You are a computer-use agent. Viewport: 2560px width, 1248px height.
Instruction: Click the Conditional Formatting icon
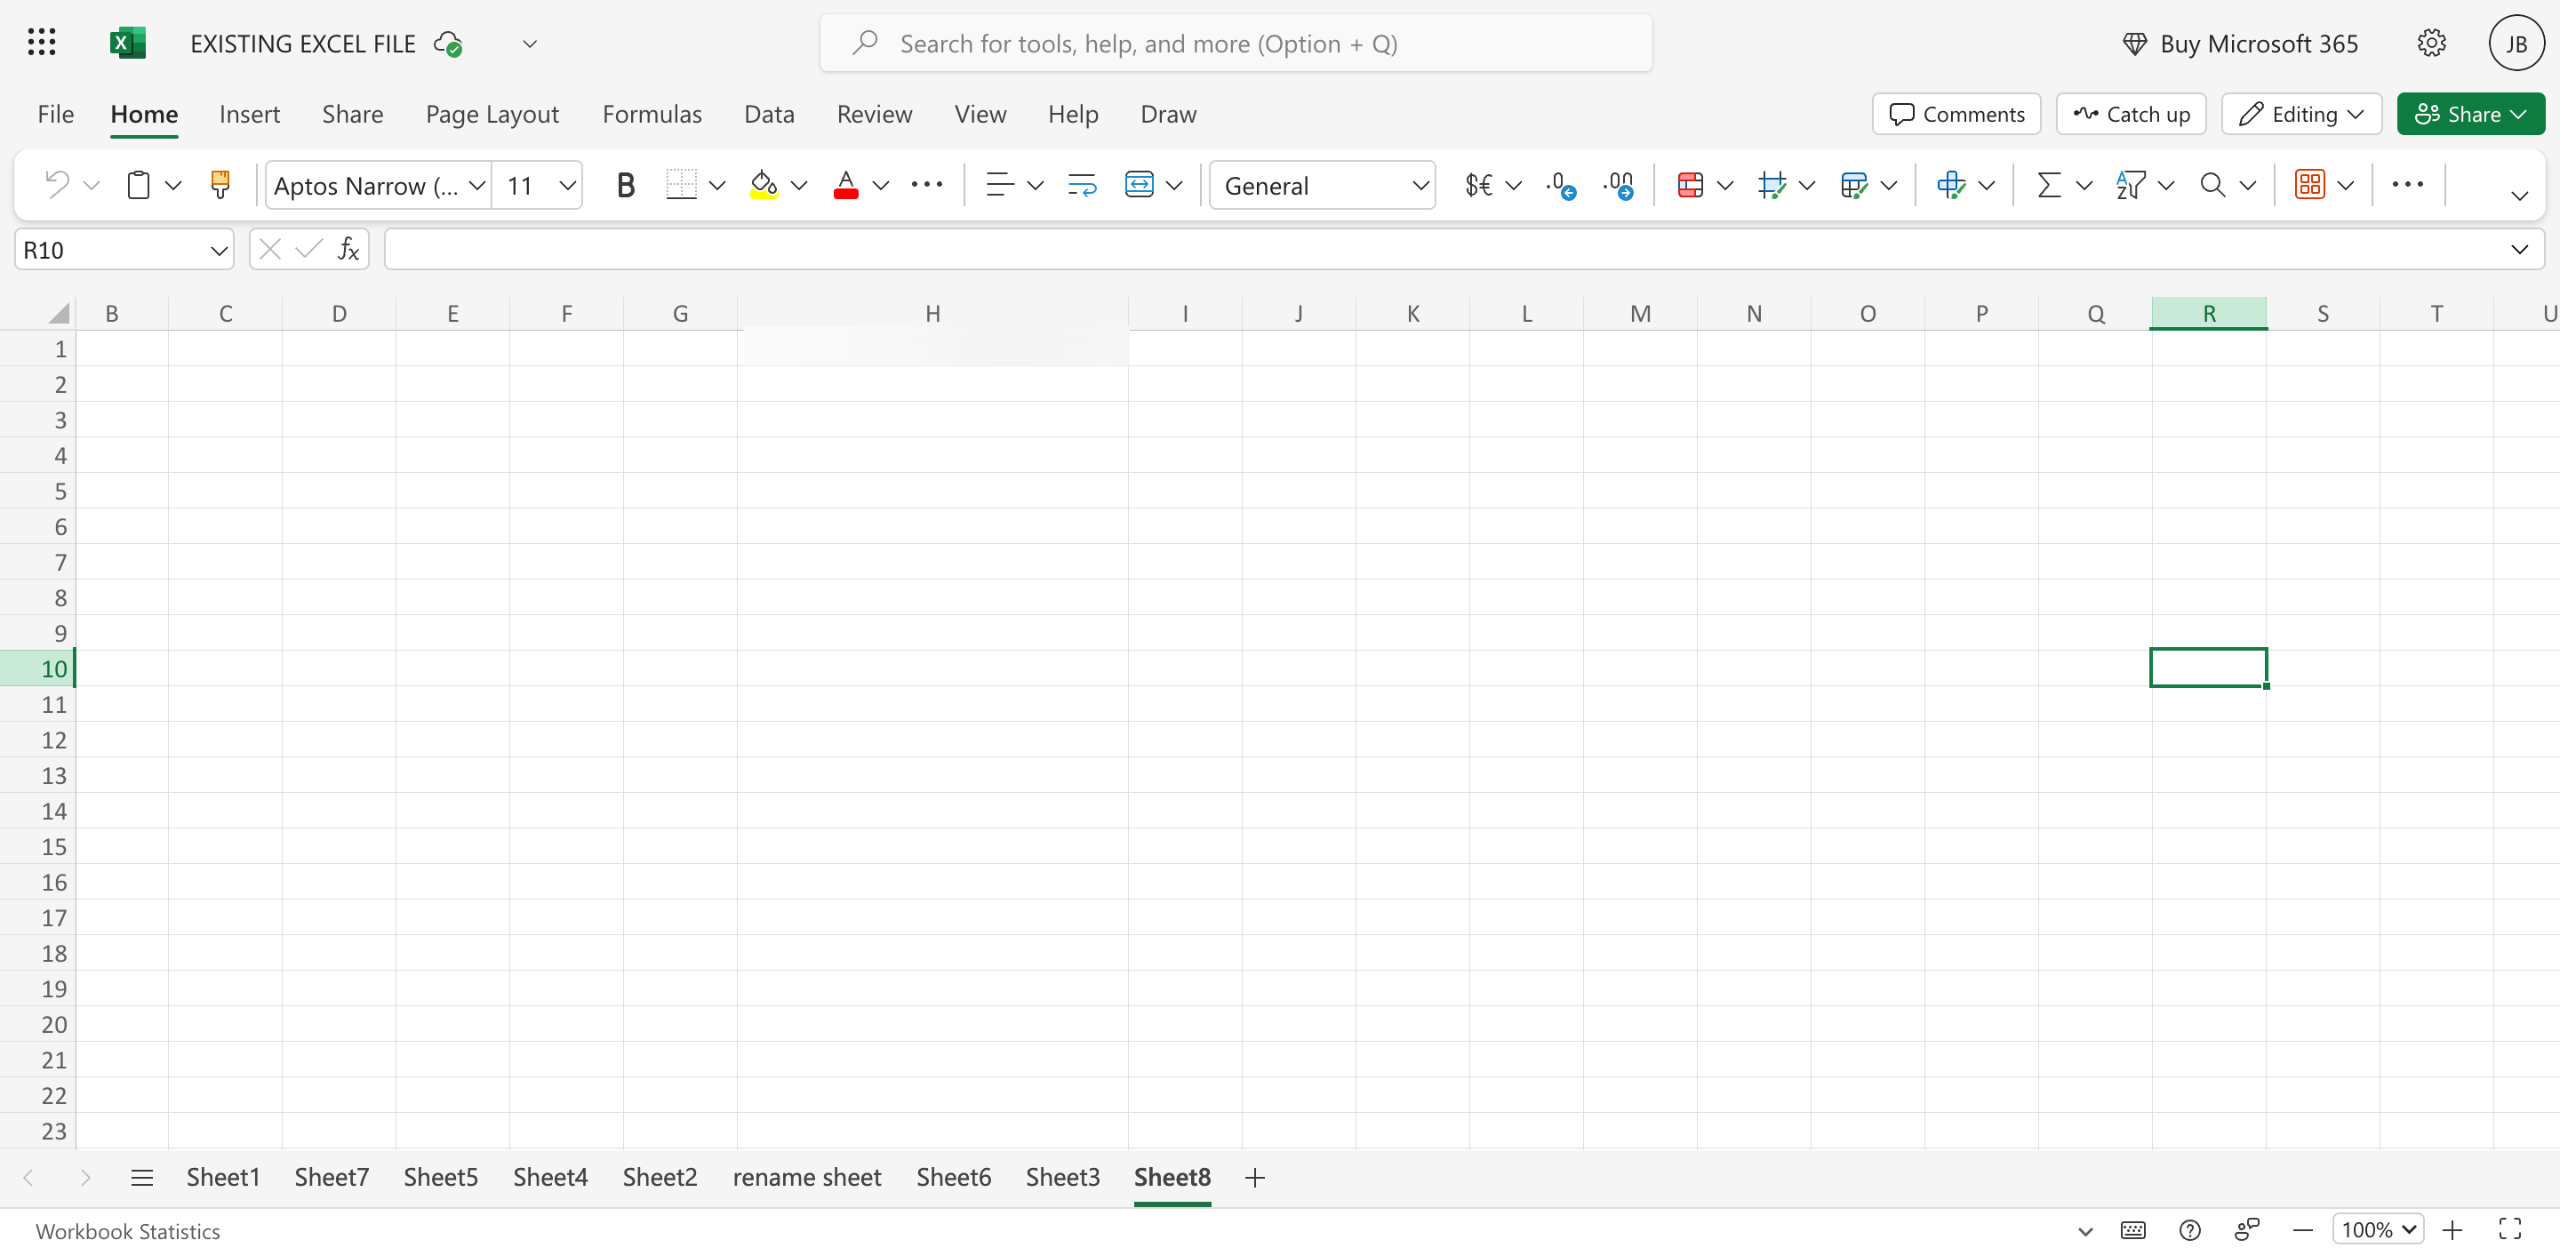[1690, 185]
